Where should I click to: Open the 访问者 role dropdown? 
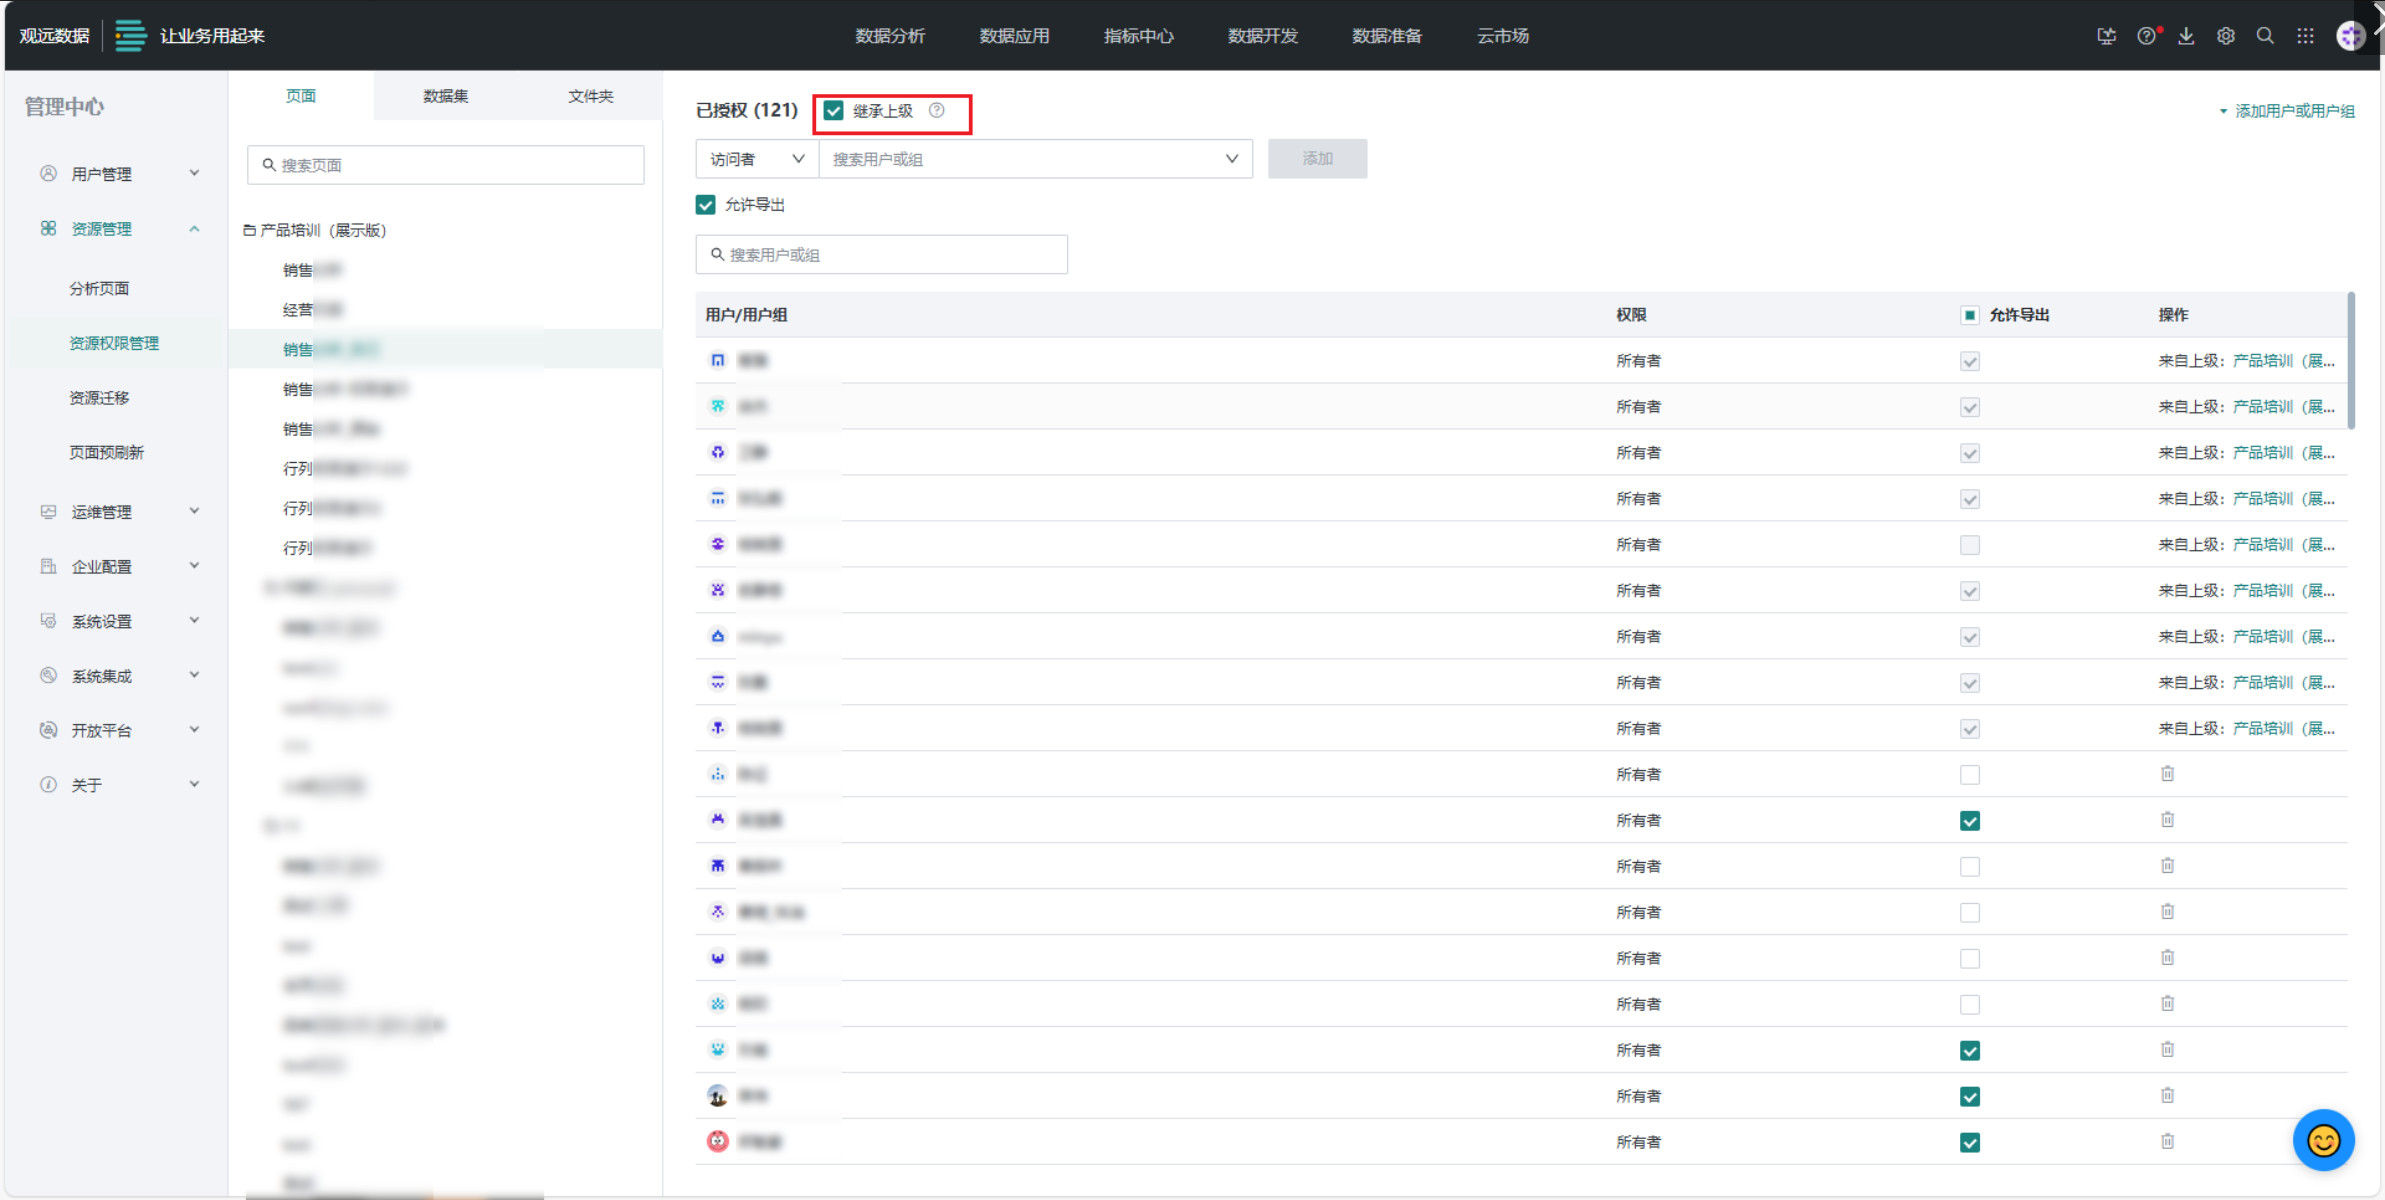(756, 159)
